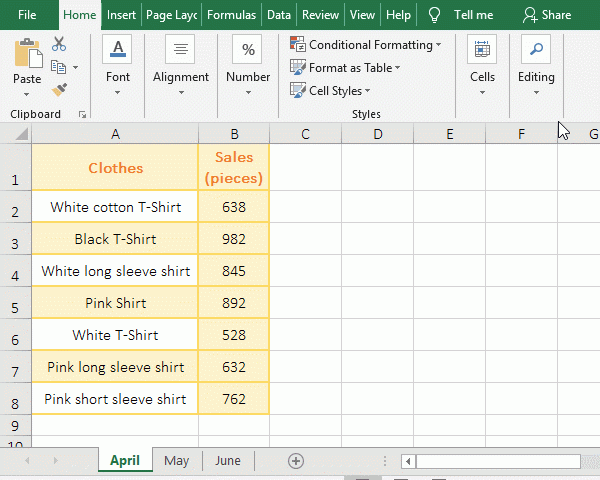Click the Select All corner triangle
This screenshot has height=480, width=600.
tap(22, 134)
